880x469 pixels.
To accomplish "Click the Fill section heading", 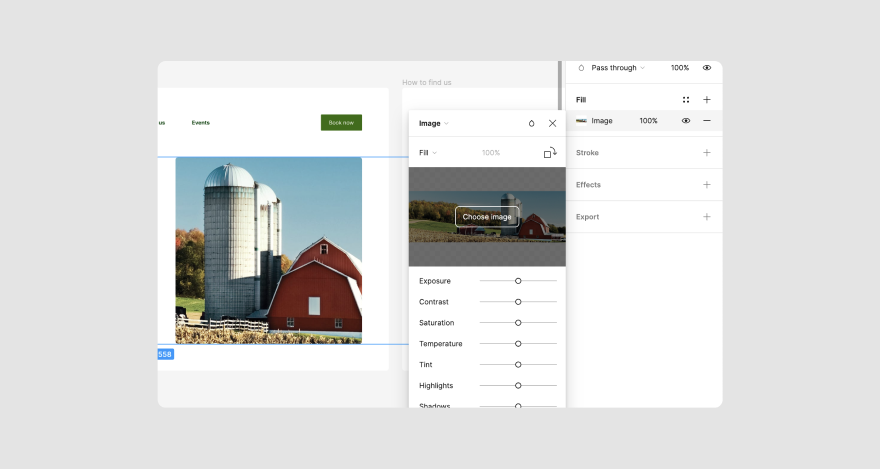I will pos(581,100).
